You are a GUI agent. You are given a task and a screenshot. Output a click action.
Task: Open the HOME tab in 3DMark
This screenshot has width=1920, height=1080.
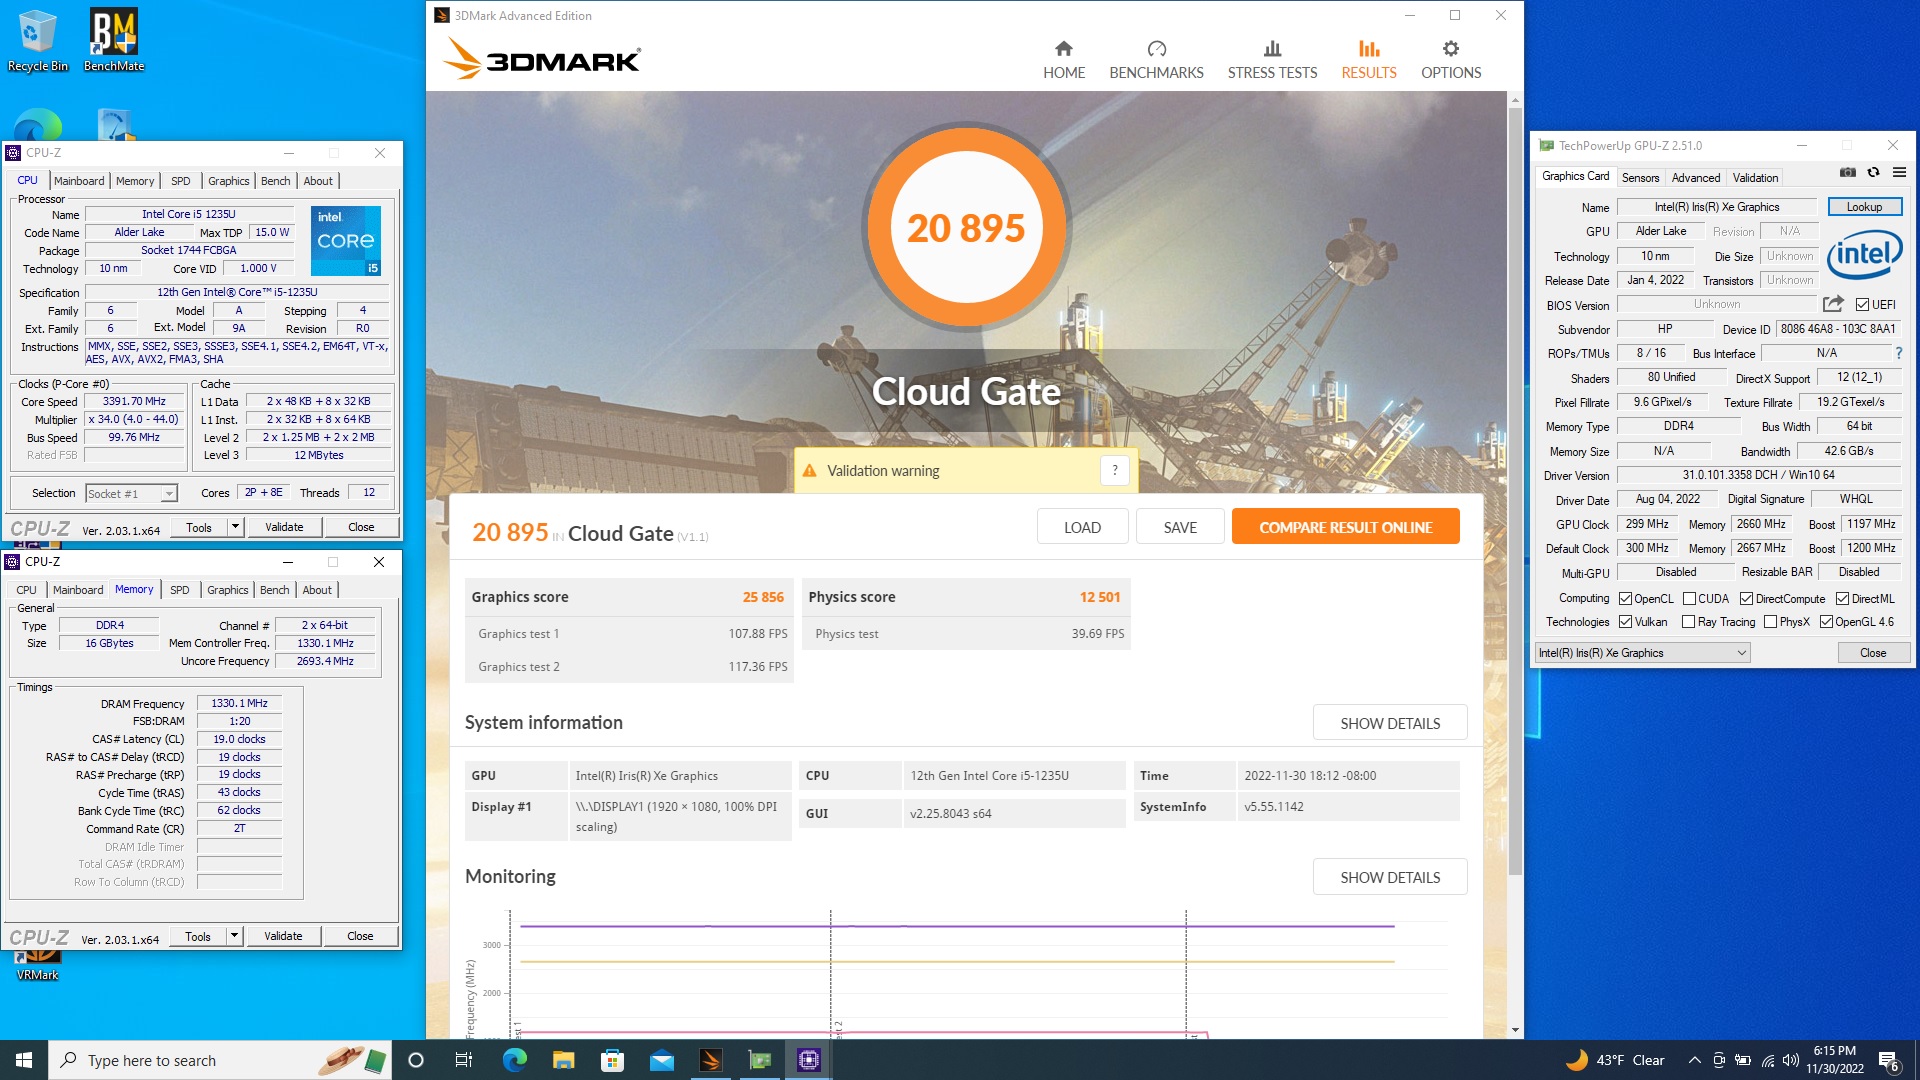click(1064, 60)
